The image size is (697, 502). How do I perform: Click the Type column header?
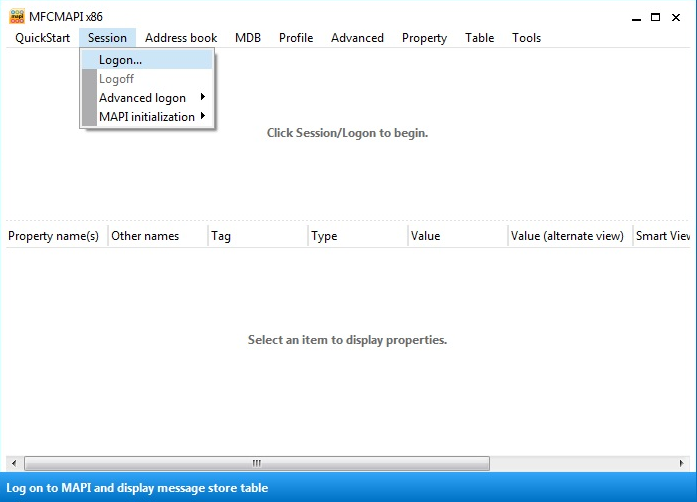358,236
